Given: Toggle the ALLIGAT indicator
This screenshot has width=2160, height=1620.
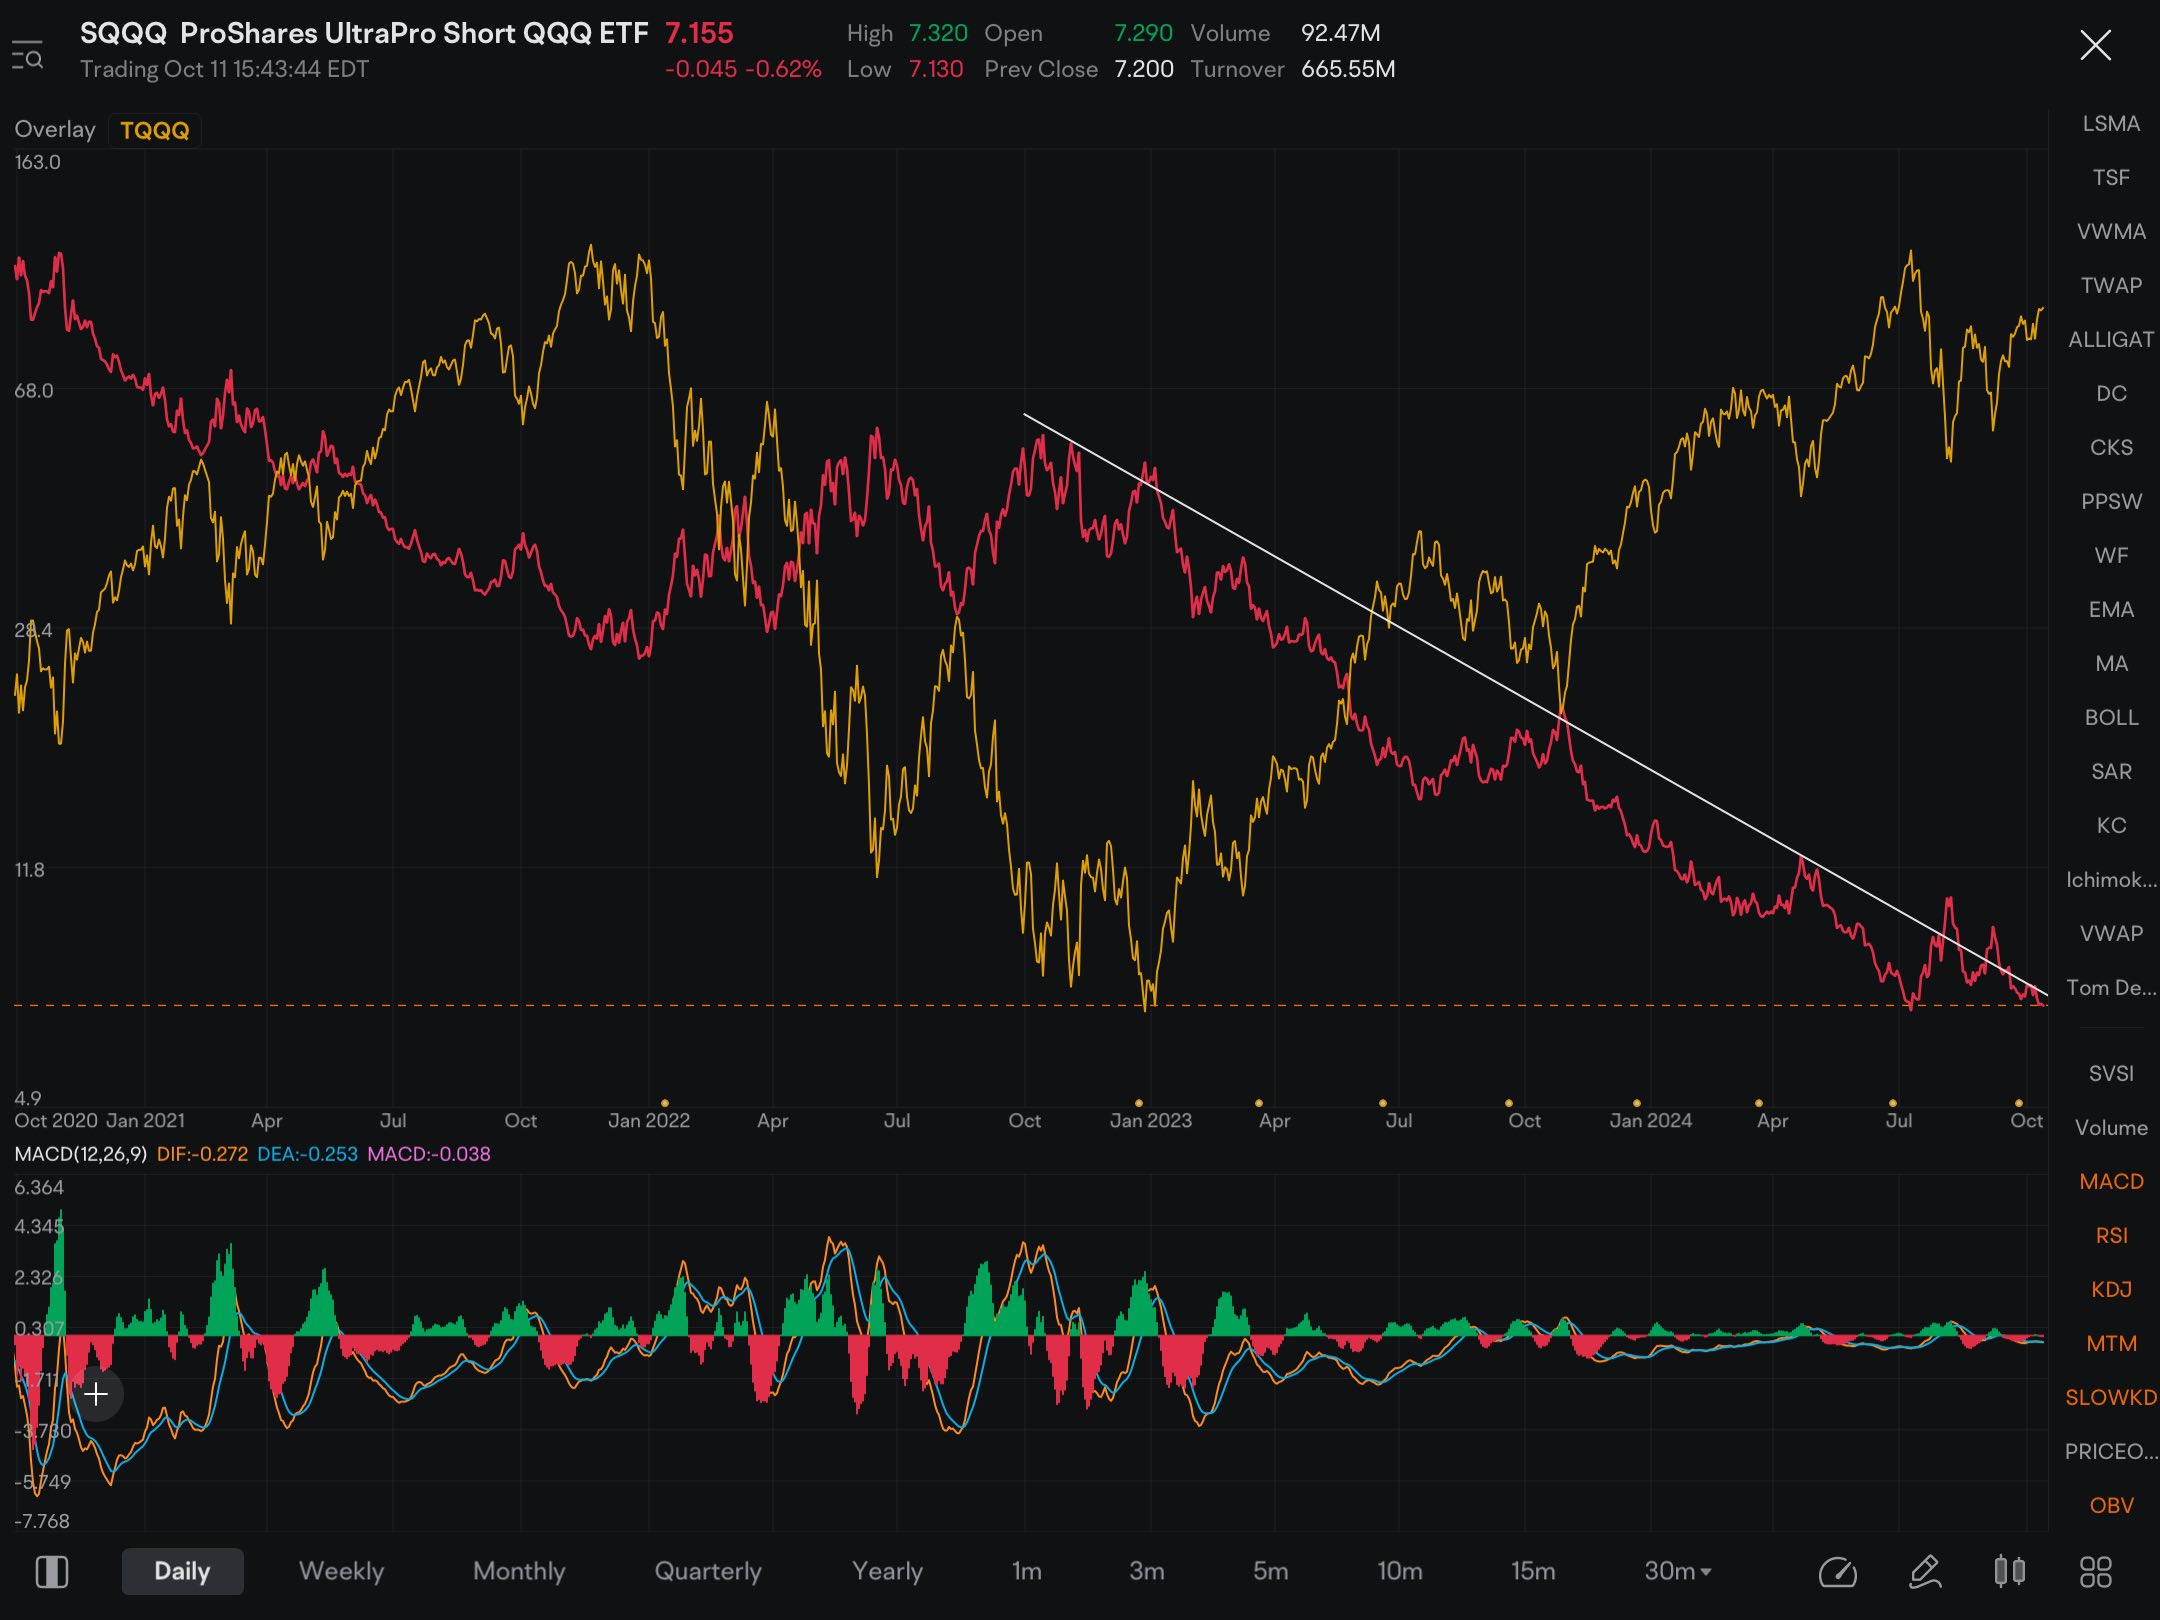Looking at the screenshot, I should [x=2111, y=340].
